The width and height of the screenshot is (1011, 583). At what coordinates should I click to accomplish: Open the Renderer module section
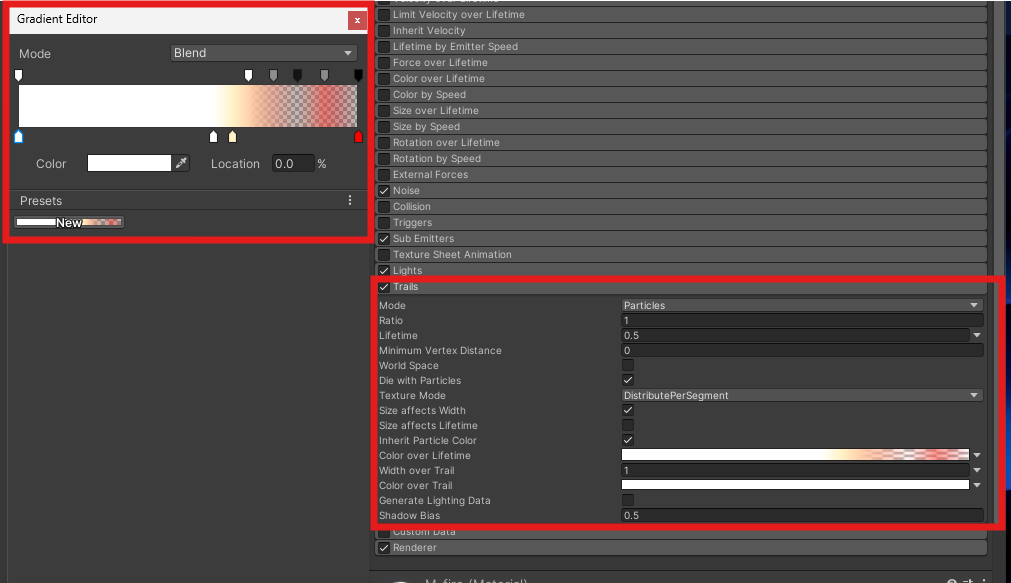(414, 548)
